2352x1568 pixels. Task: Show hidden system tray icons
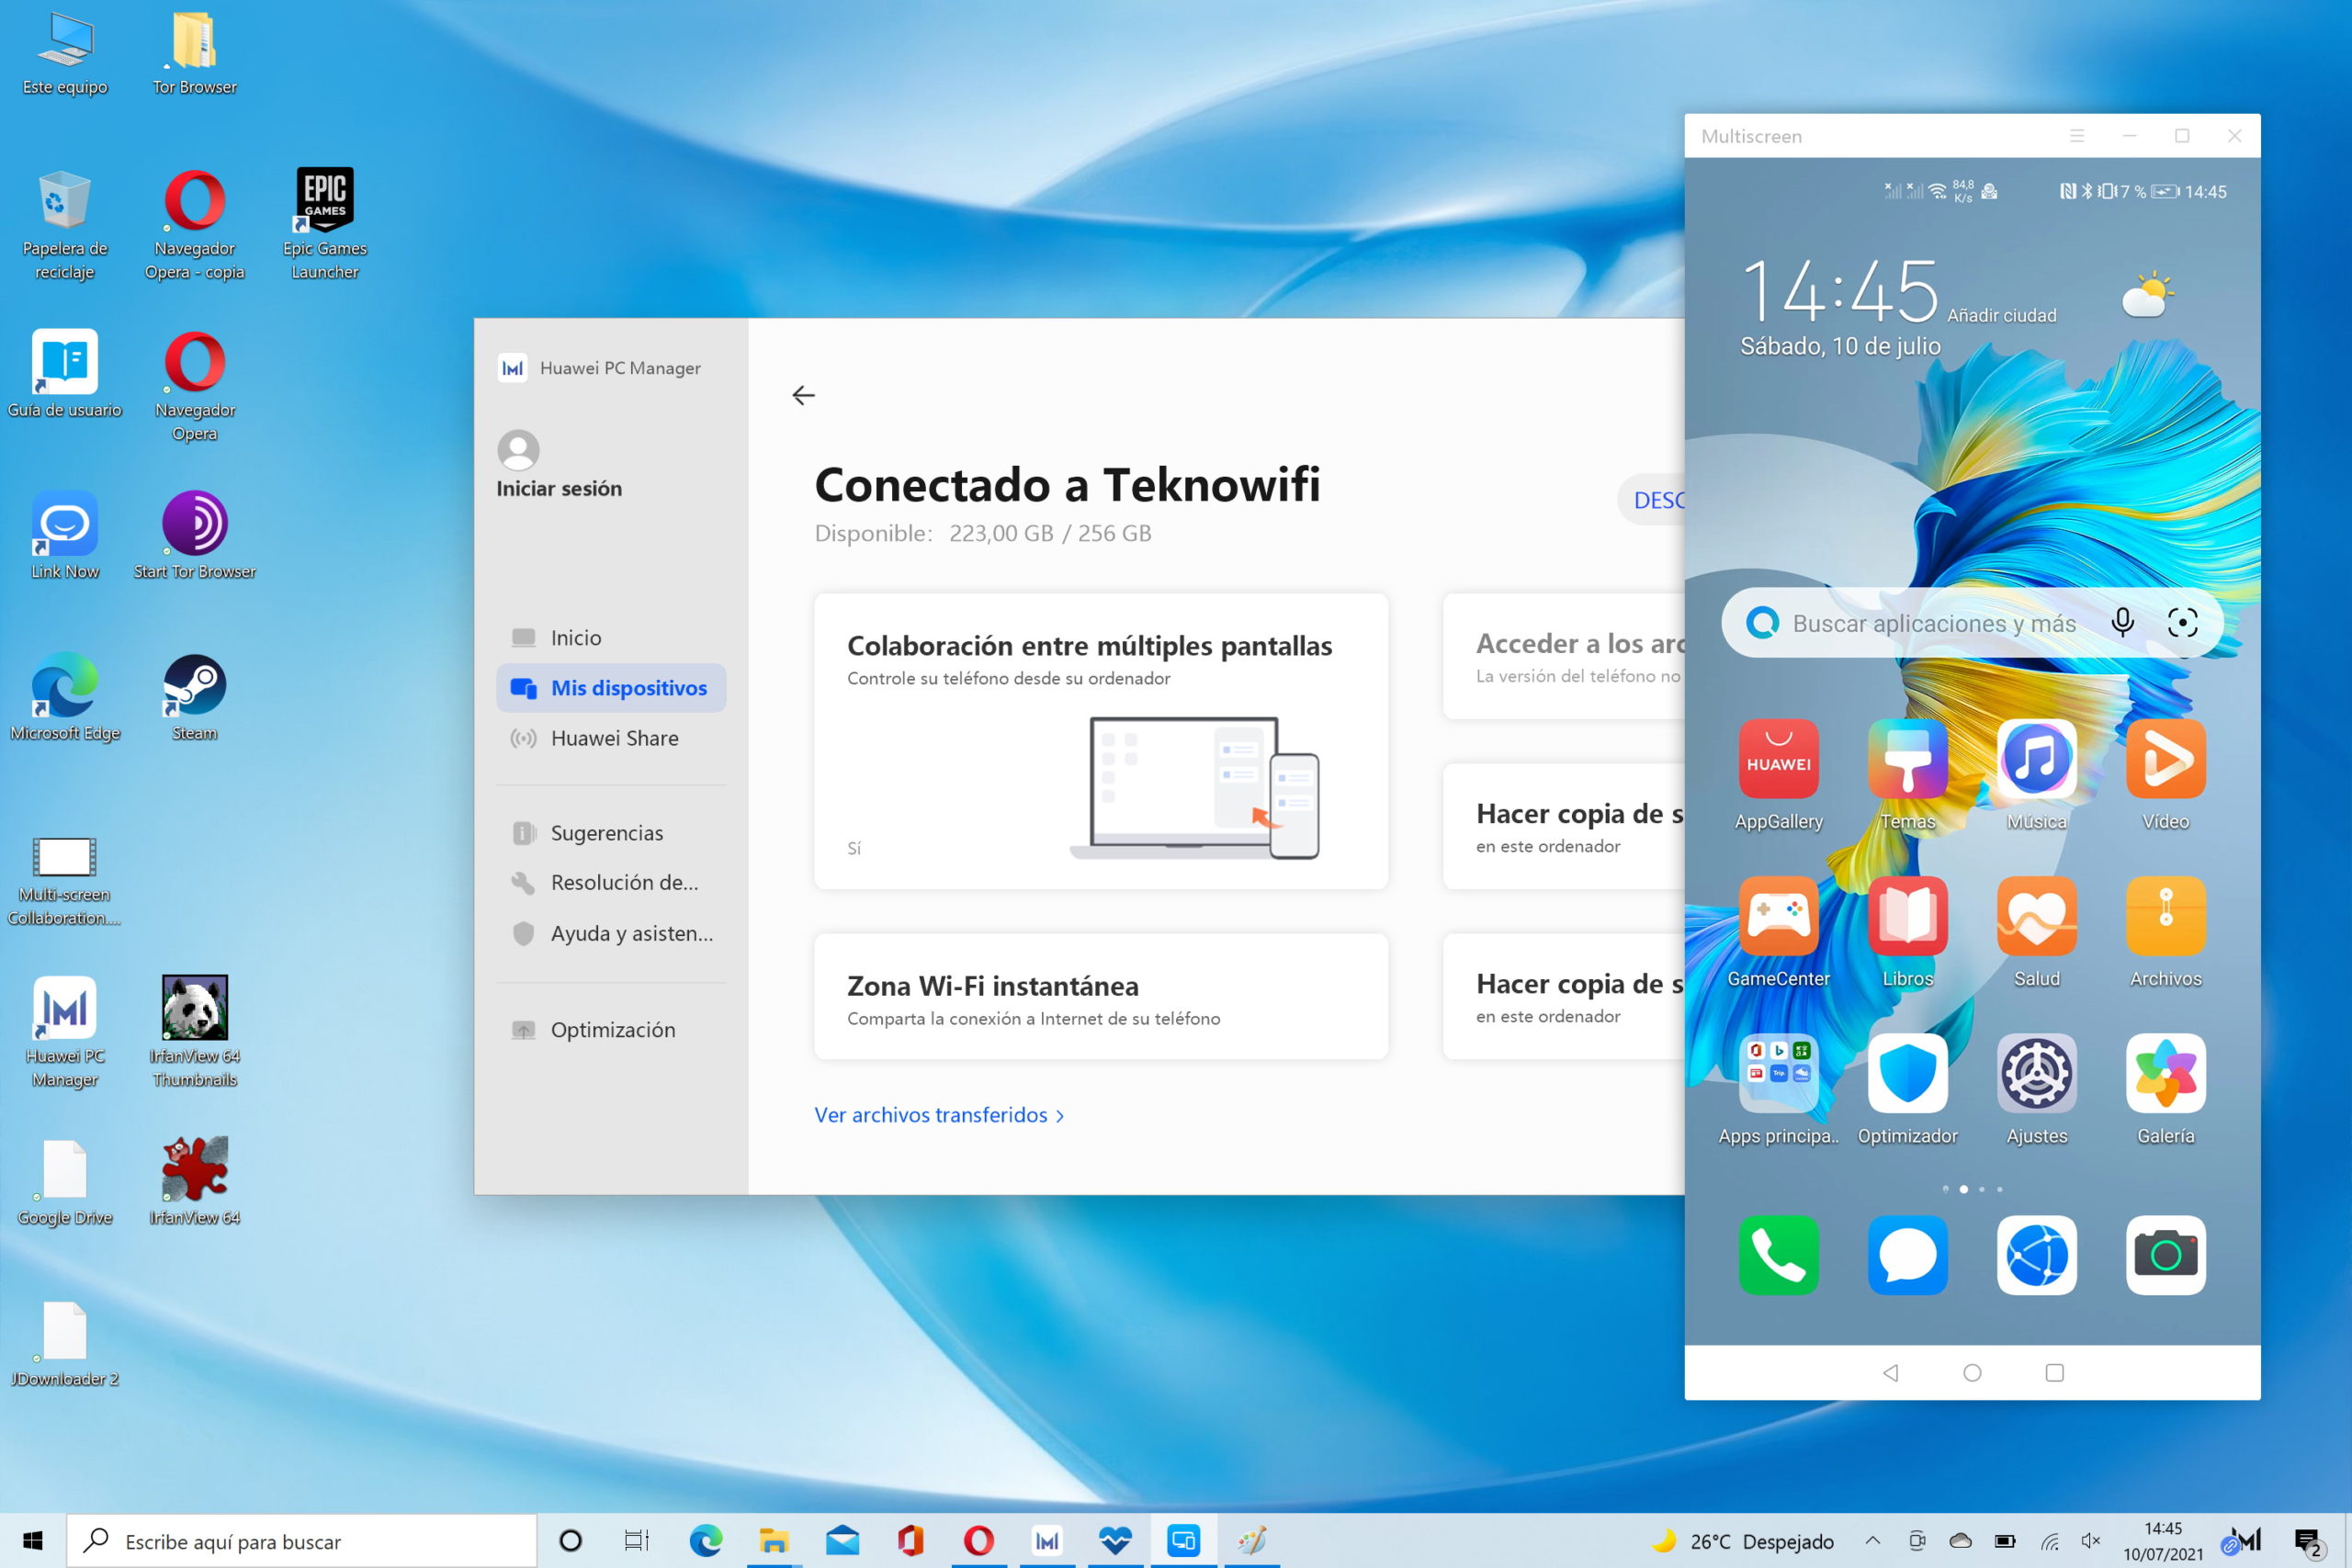coord(1872,1541)
